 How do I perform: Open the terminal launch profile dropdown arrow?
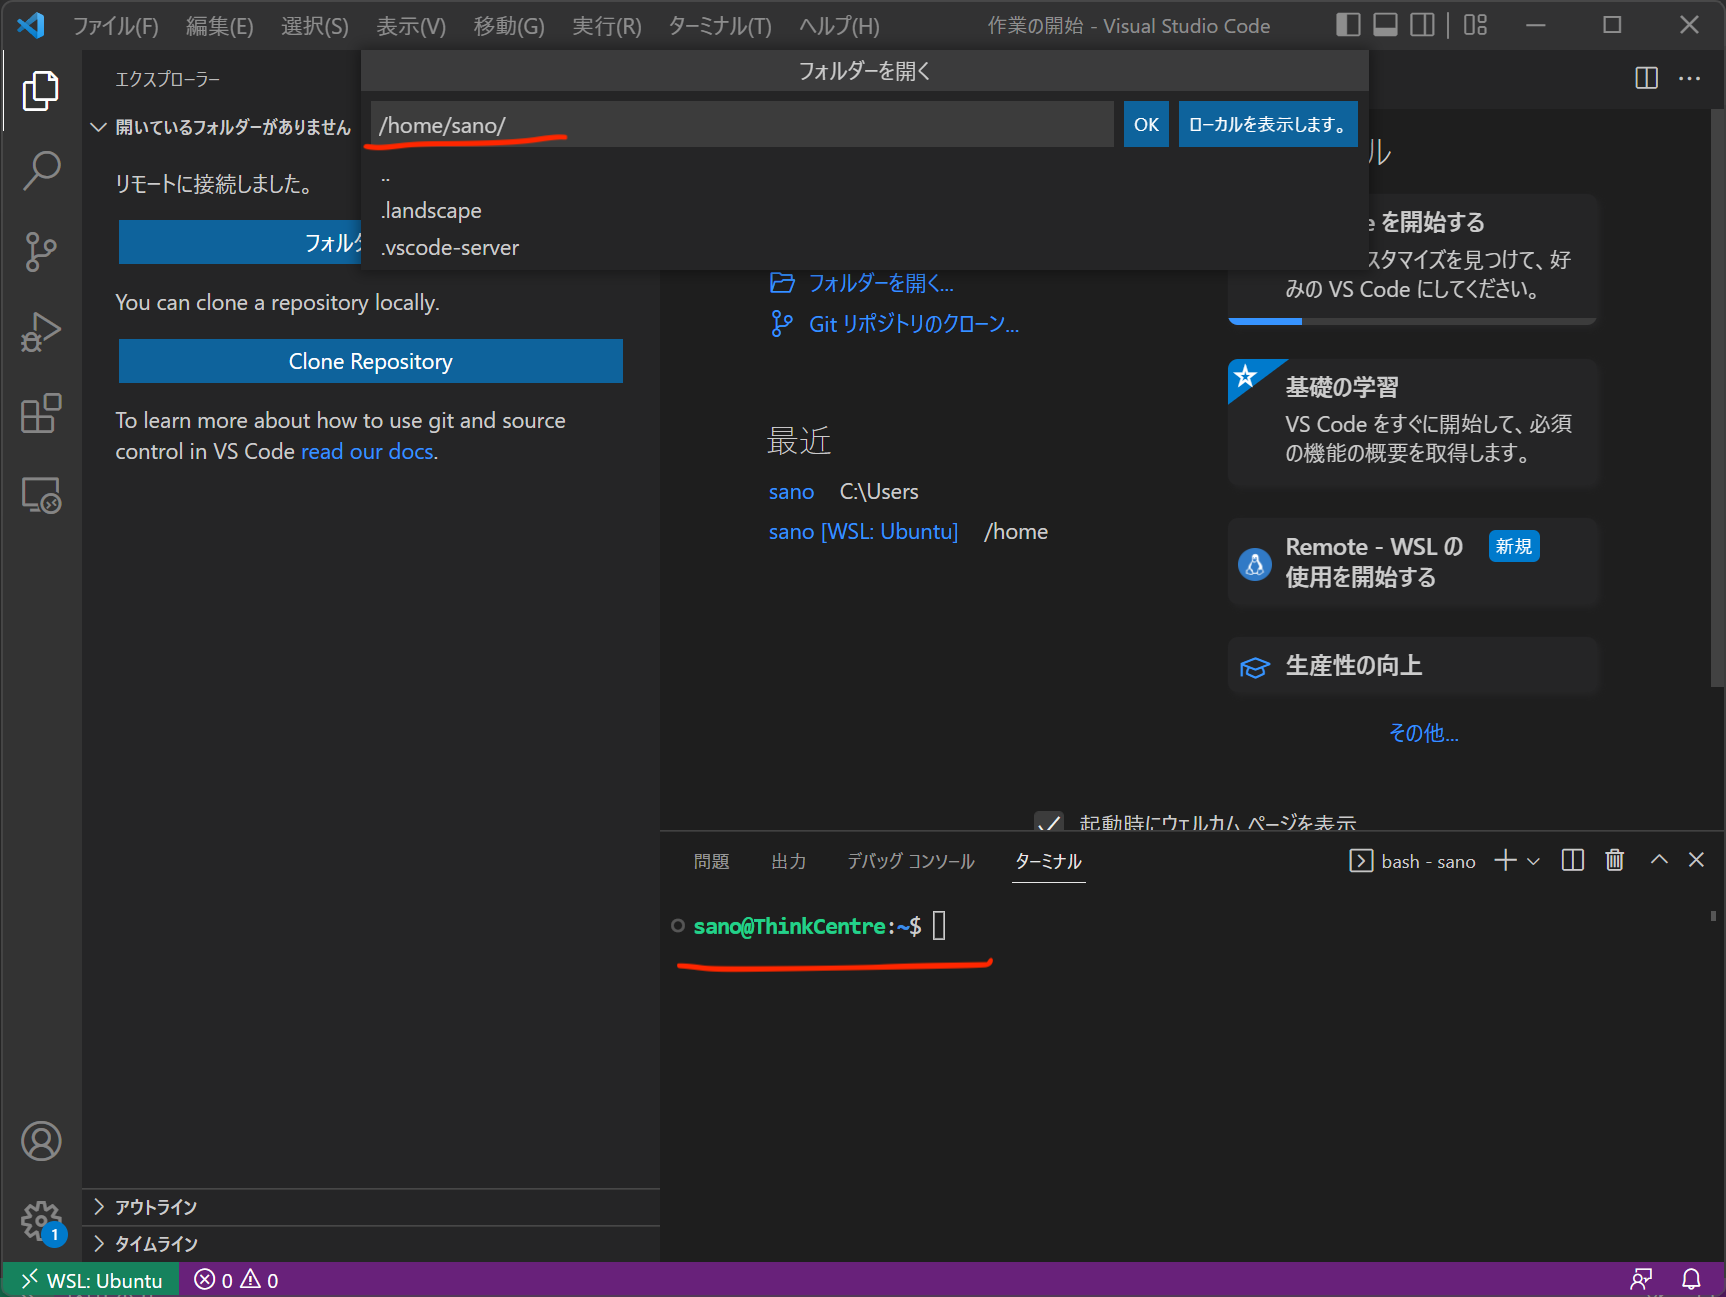click(1533, 861)
